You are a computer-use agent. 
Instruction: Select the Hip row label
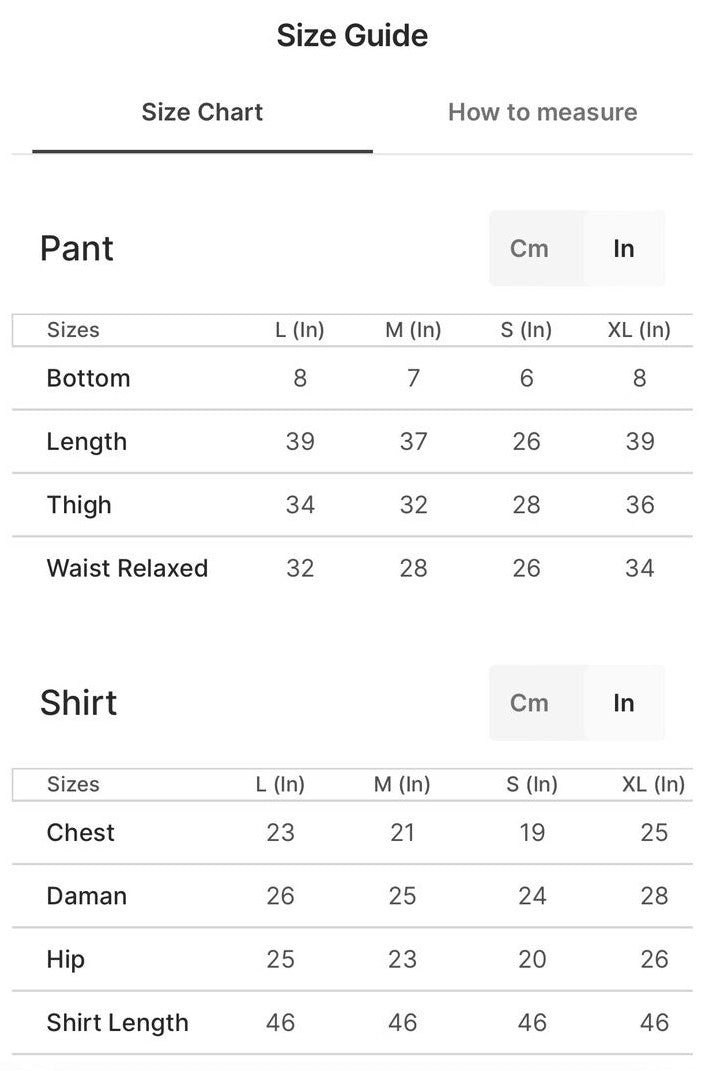click(x=65, y=959)
